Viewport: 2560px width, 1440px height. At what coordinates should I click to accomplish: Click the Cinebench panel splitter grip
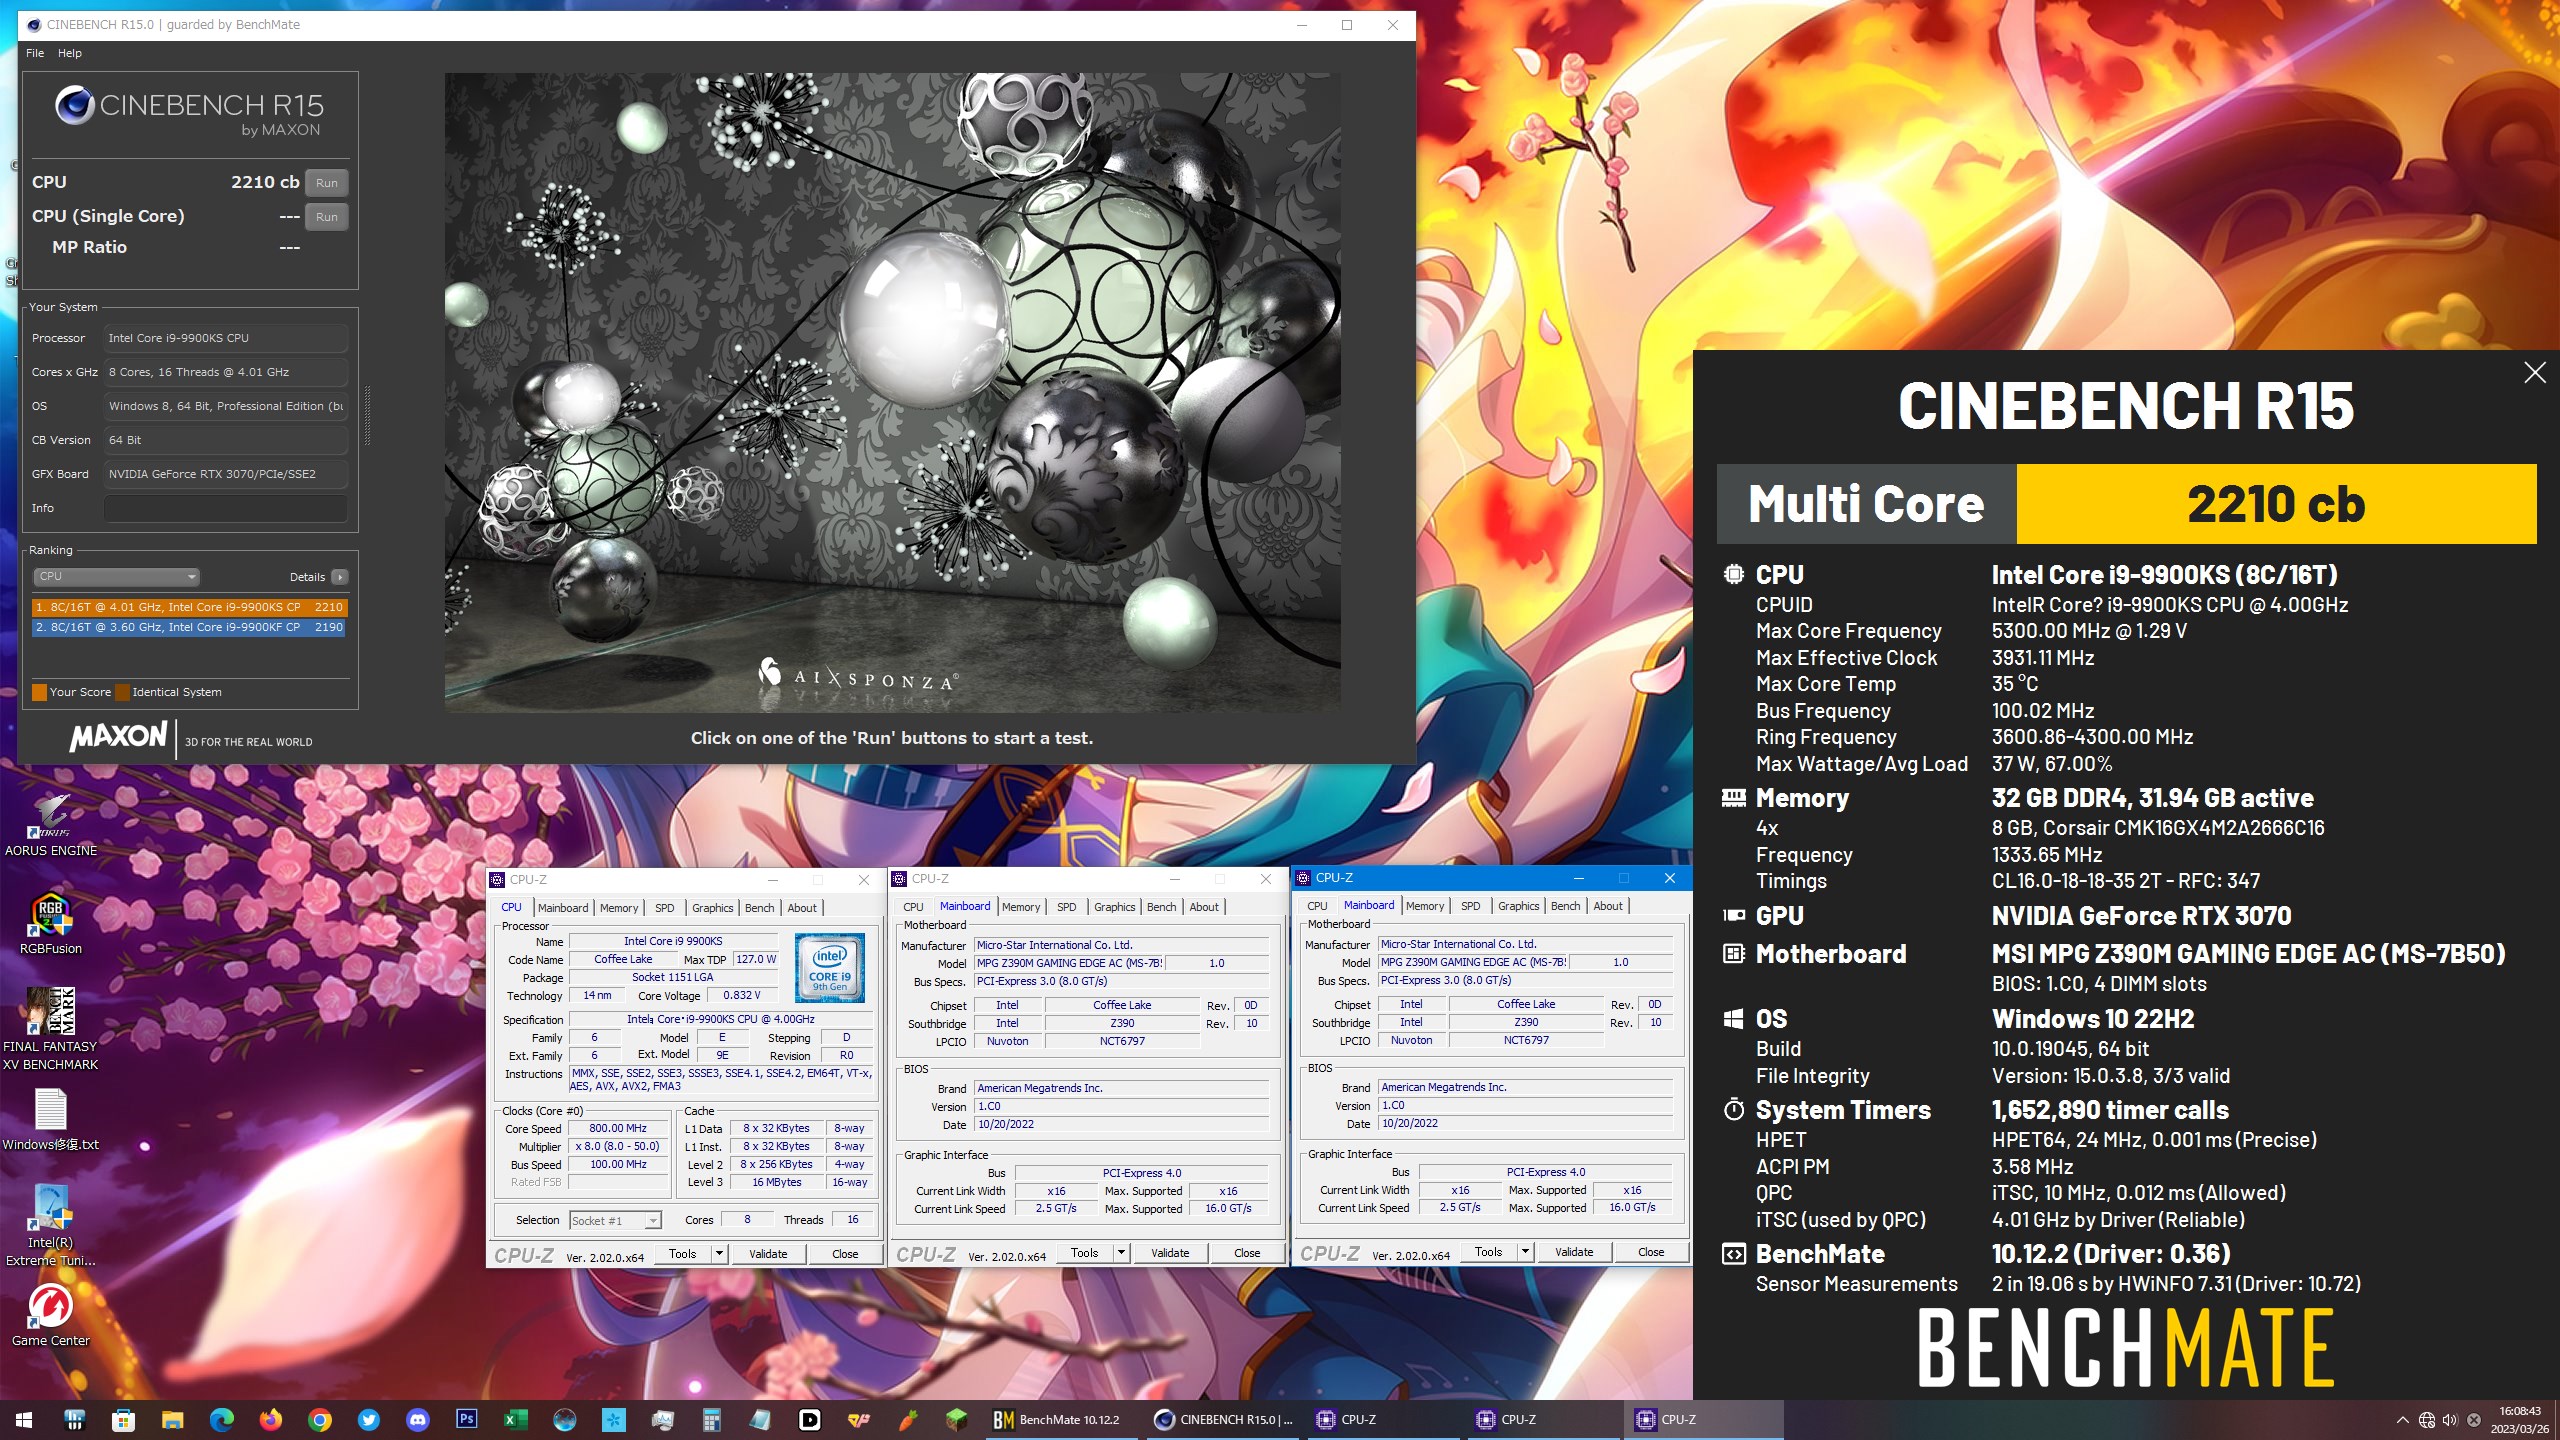(367, 416)
